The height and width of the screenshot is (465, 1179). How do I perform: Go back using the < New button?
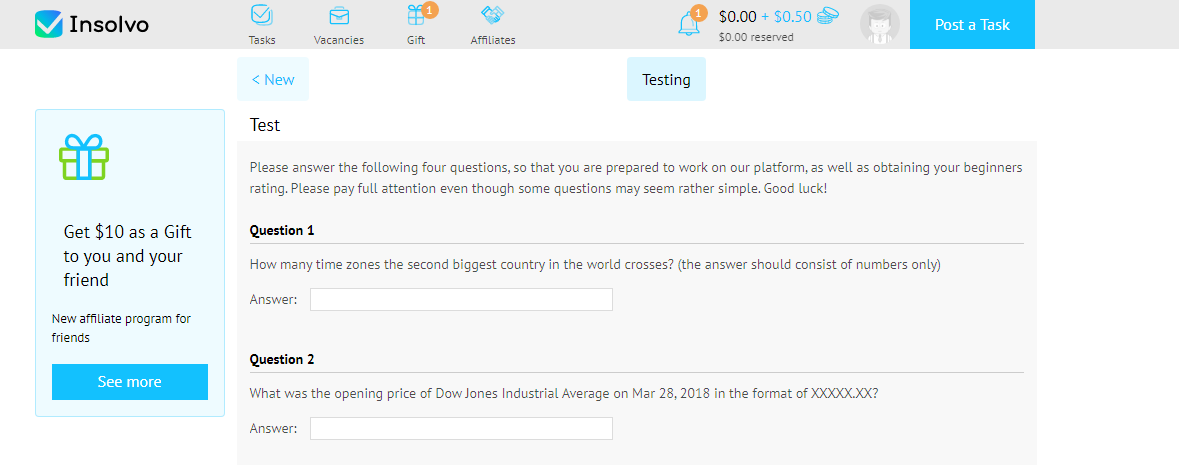[273, 80]
